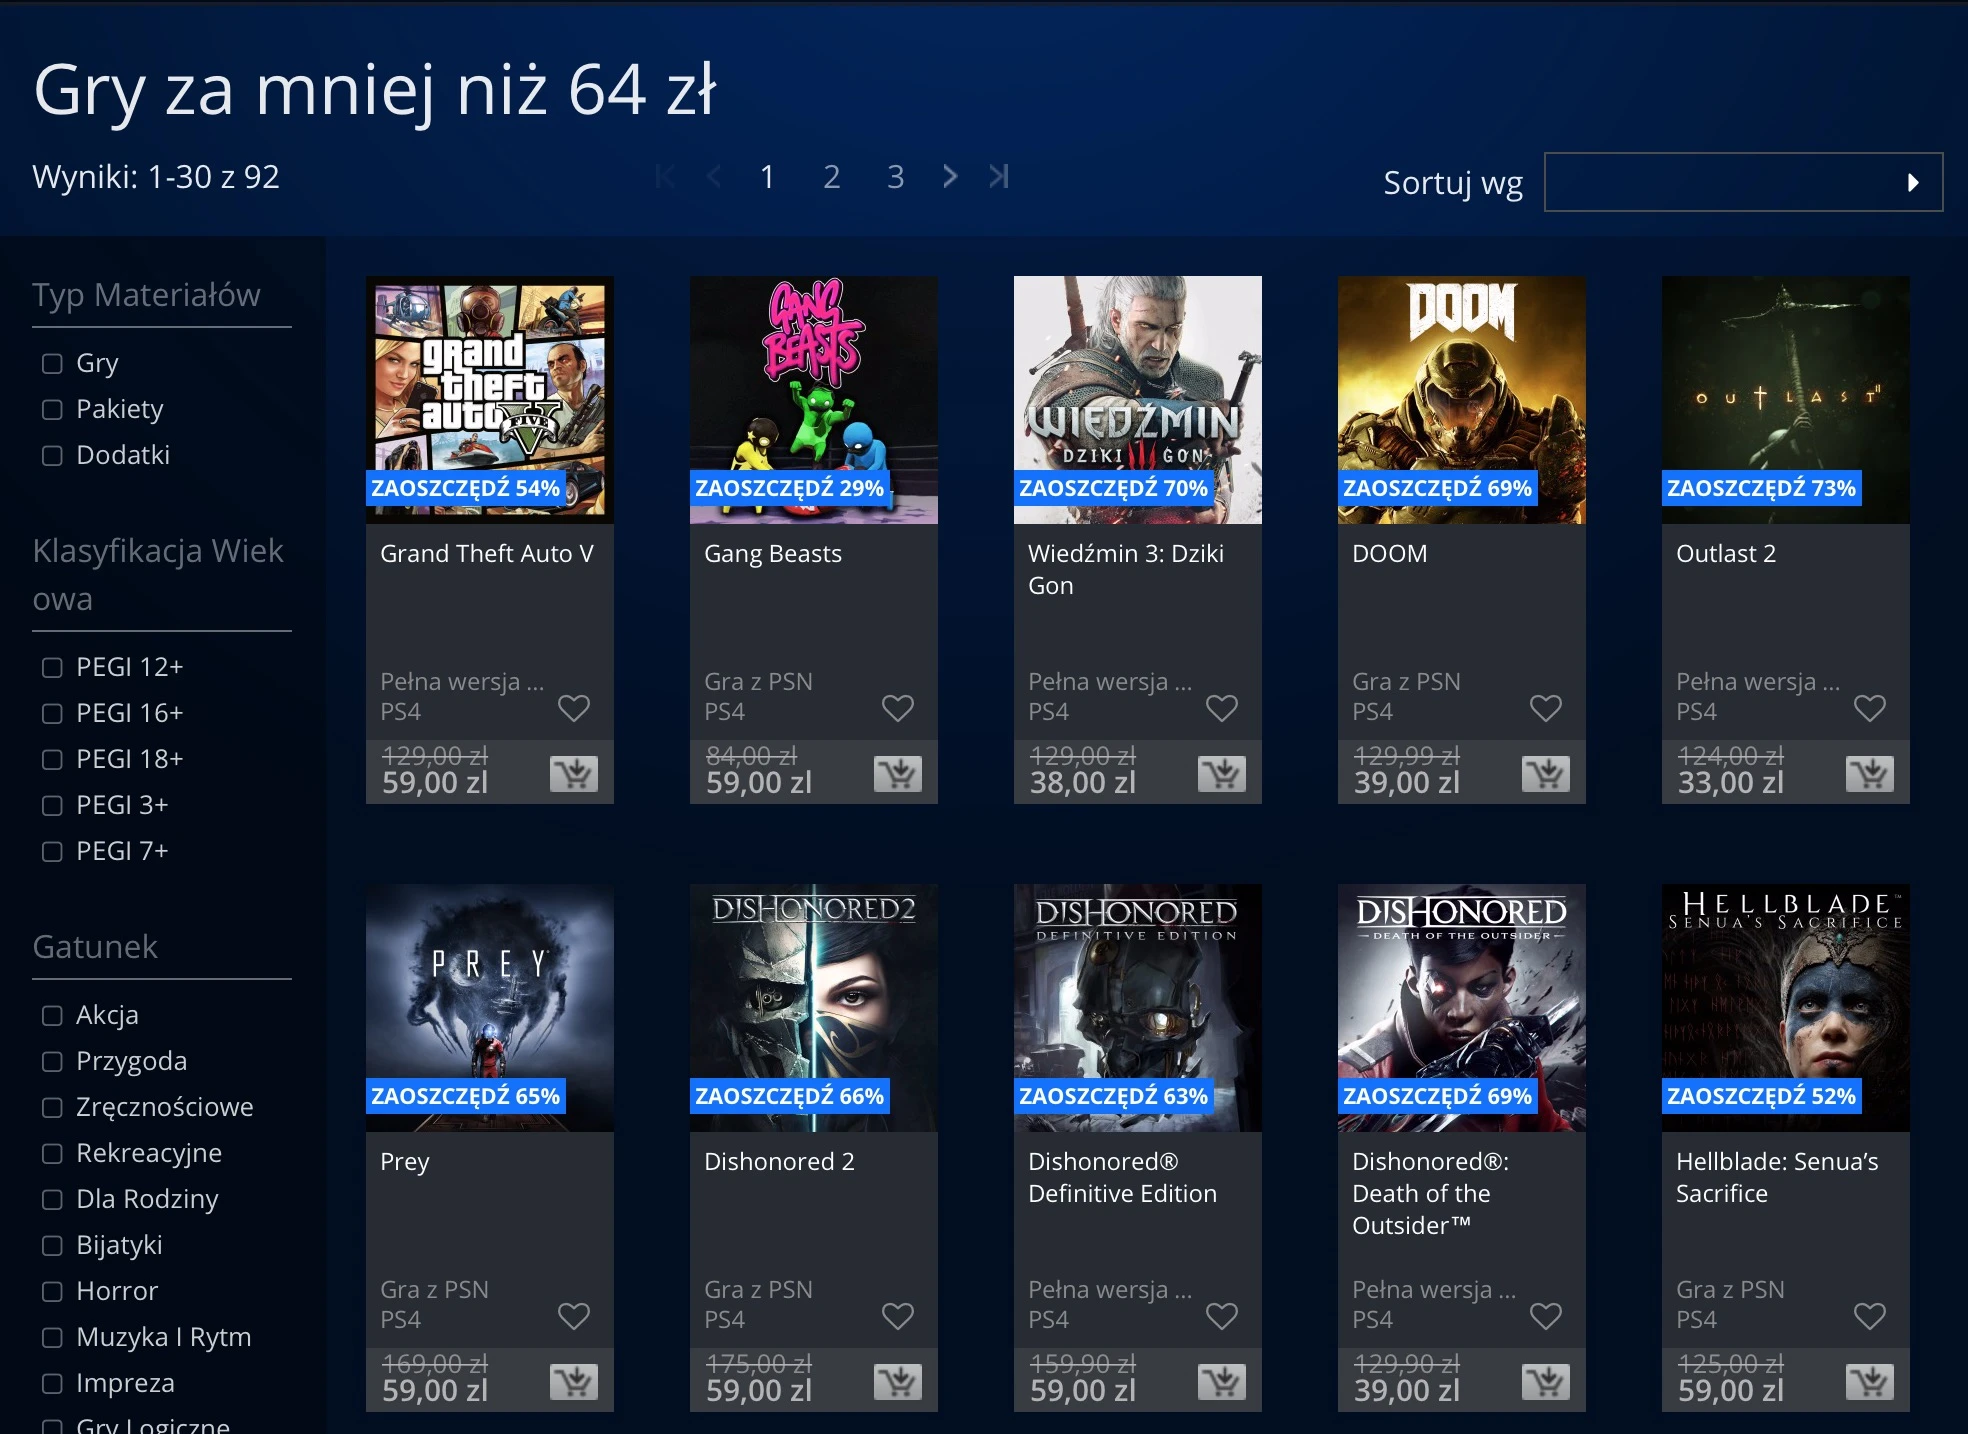
Task: Add DOOM to the shopping cart
Action: point(1546,774)
